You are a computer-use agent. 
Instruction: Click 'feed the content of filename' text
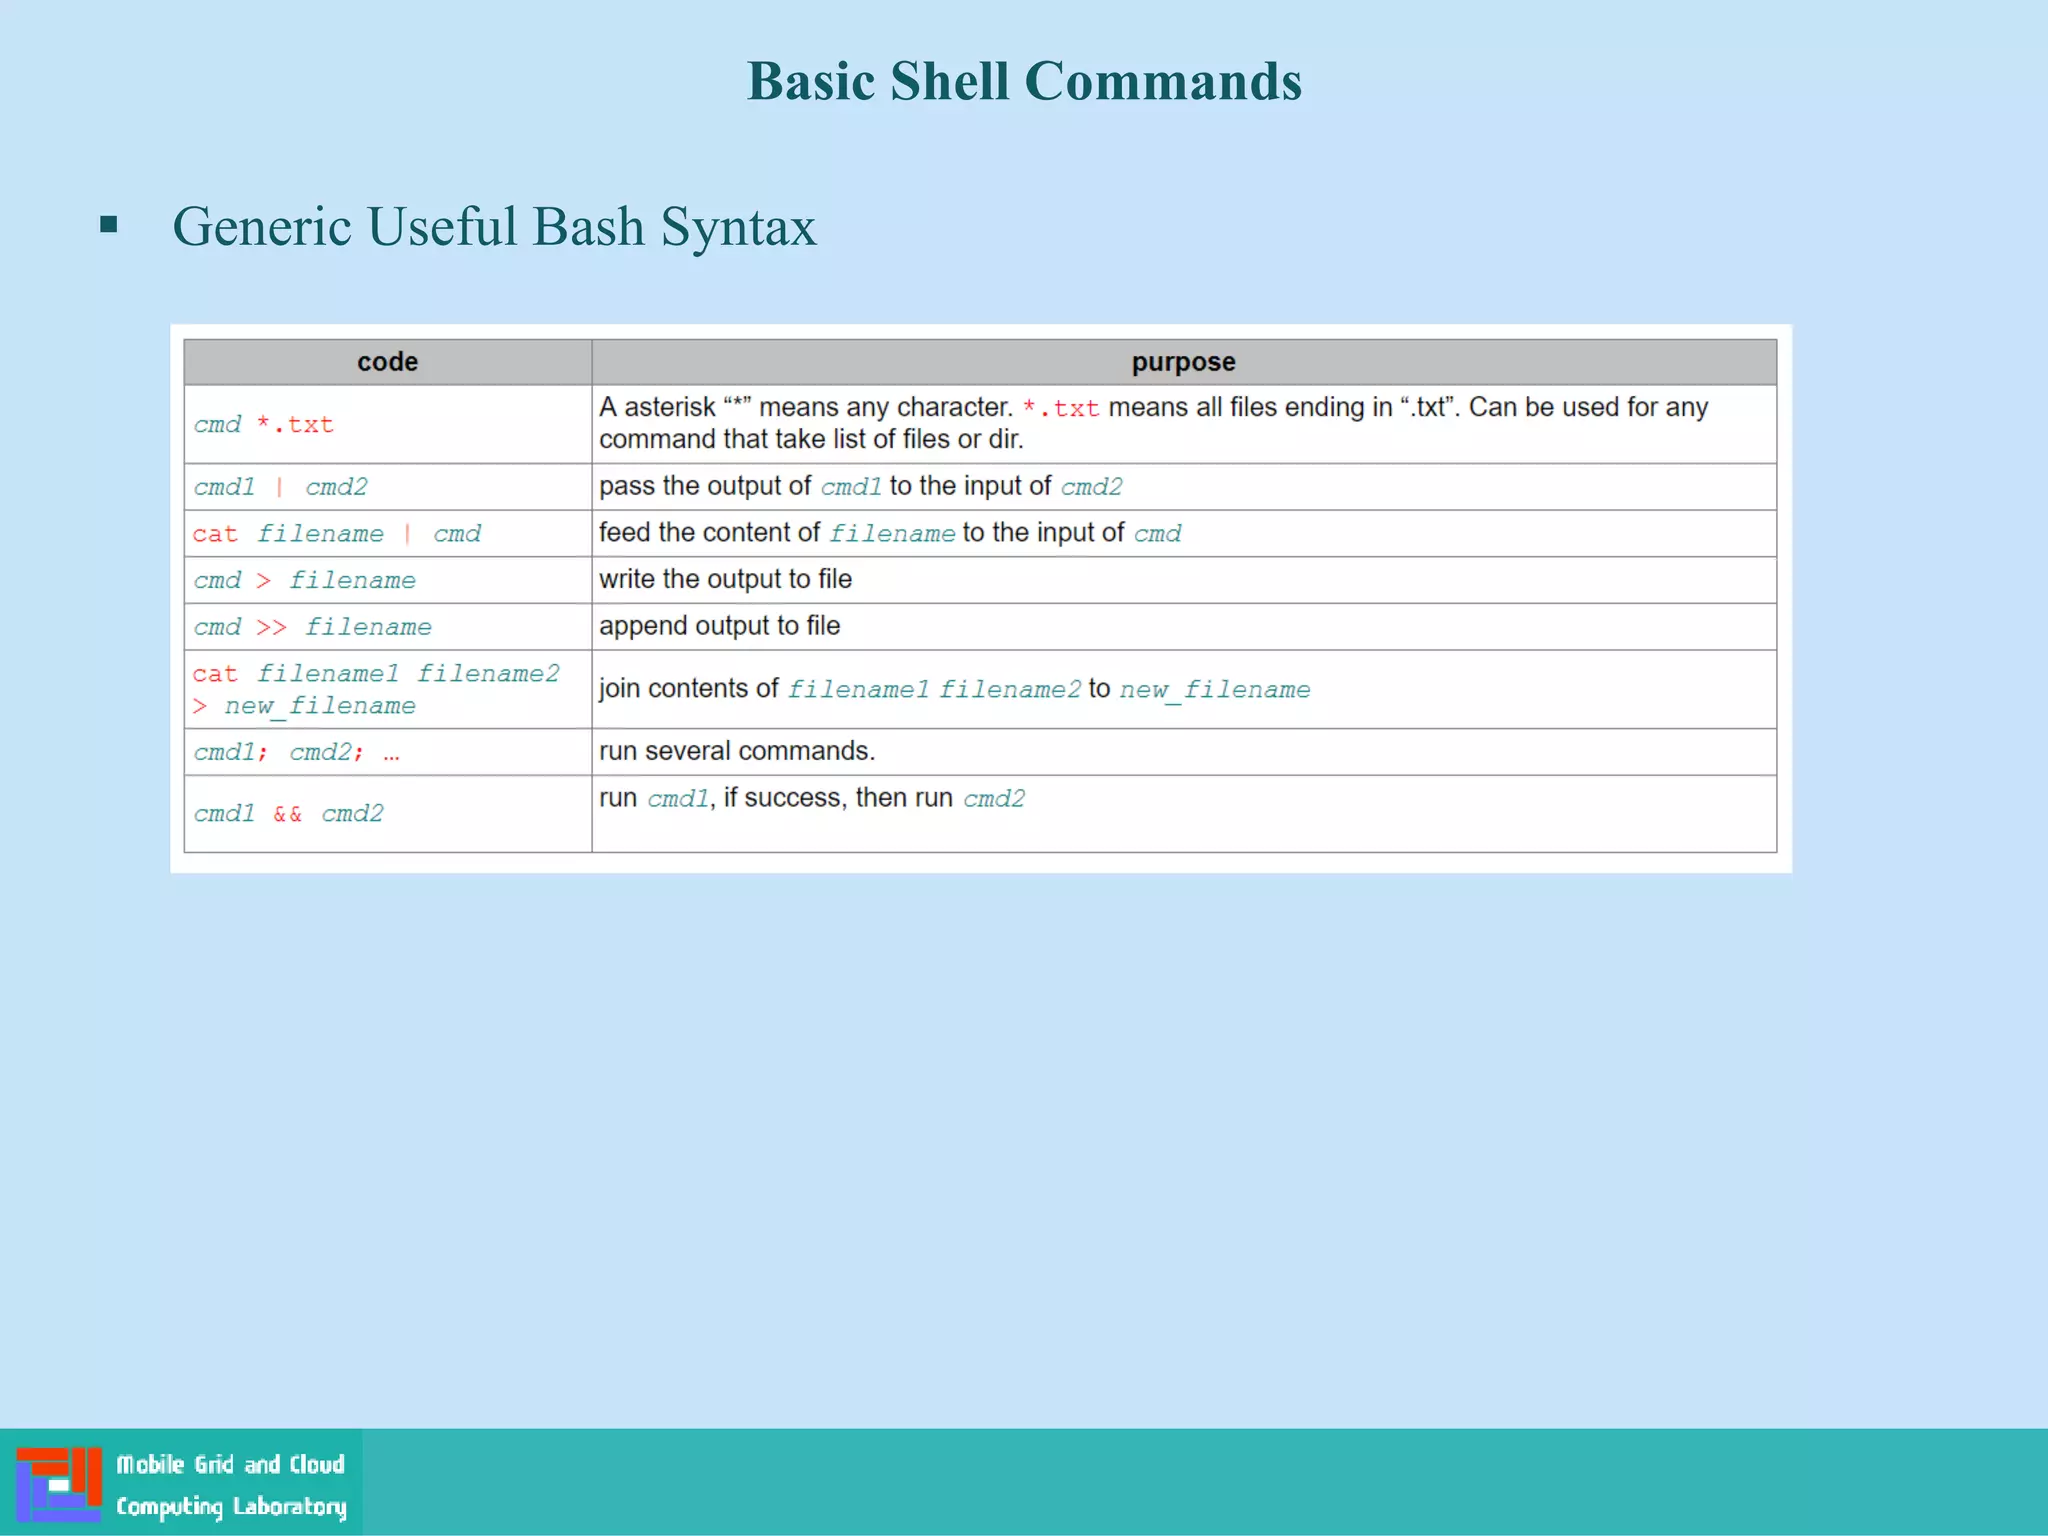point(890,533)
